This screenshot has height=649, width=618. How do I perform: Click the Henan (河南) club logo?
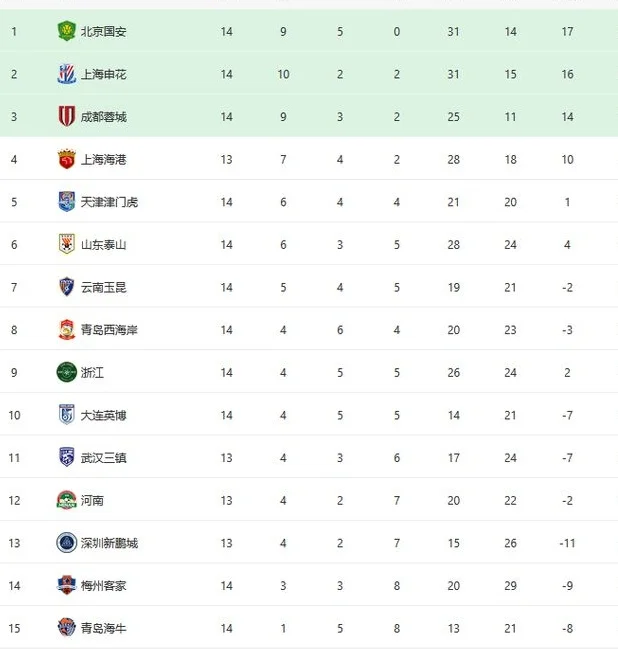click(66, 500)
